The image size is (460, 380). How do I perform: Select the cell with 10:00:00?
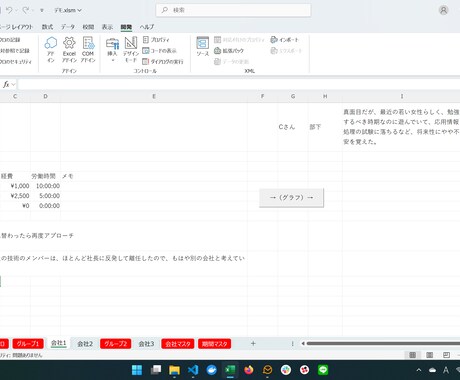(45, 186)
